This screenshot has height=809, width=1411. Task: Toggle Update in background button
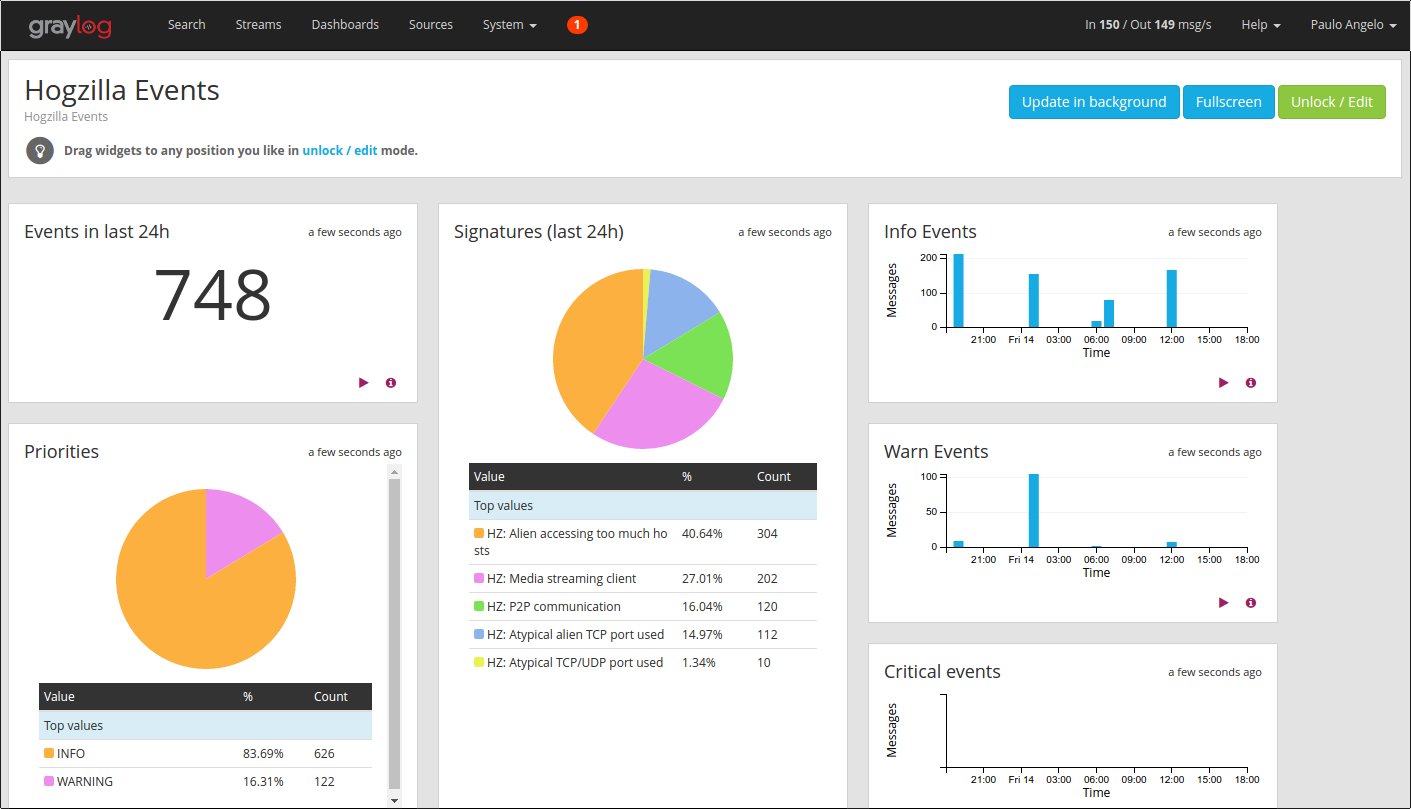[1093, 102]
